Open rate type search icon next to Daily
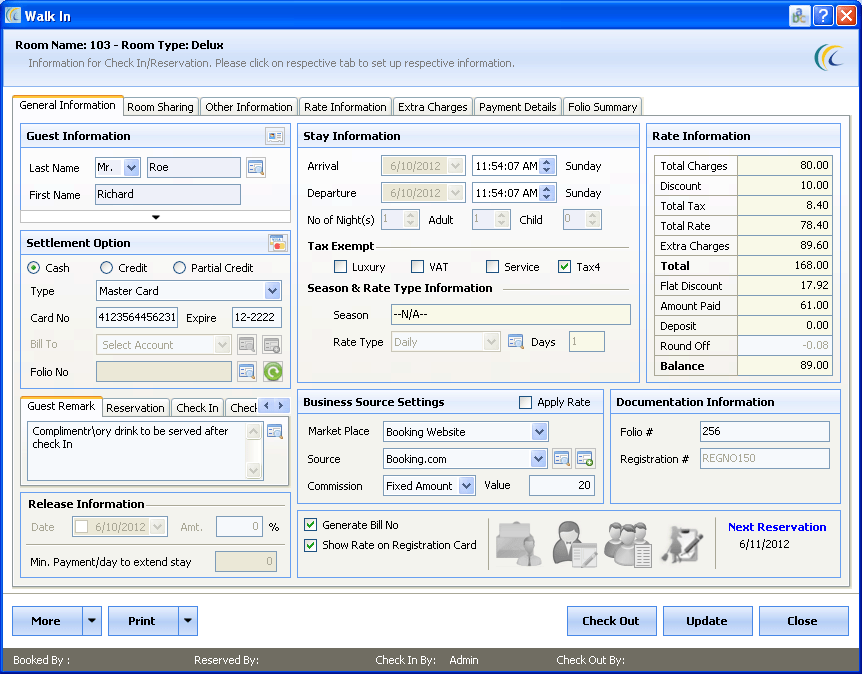This screenshot has width=862, height=674. (516, 342)
